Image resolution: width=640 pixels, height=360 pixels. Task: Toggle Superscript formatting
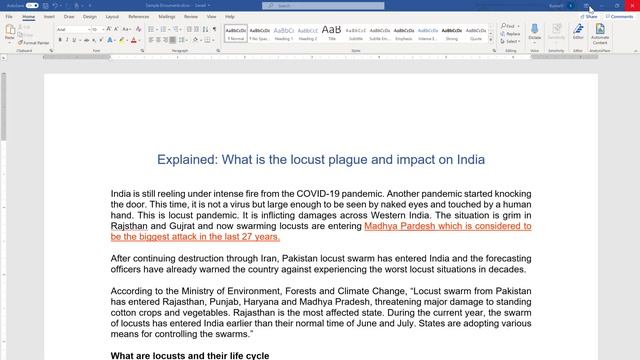pos(101,40)
